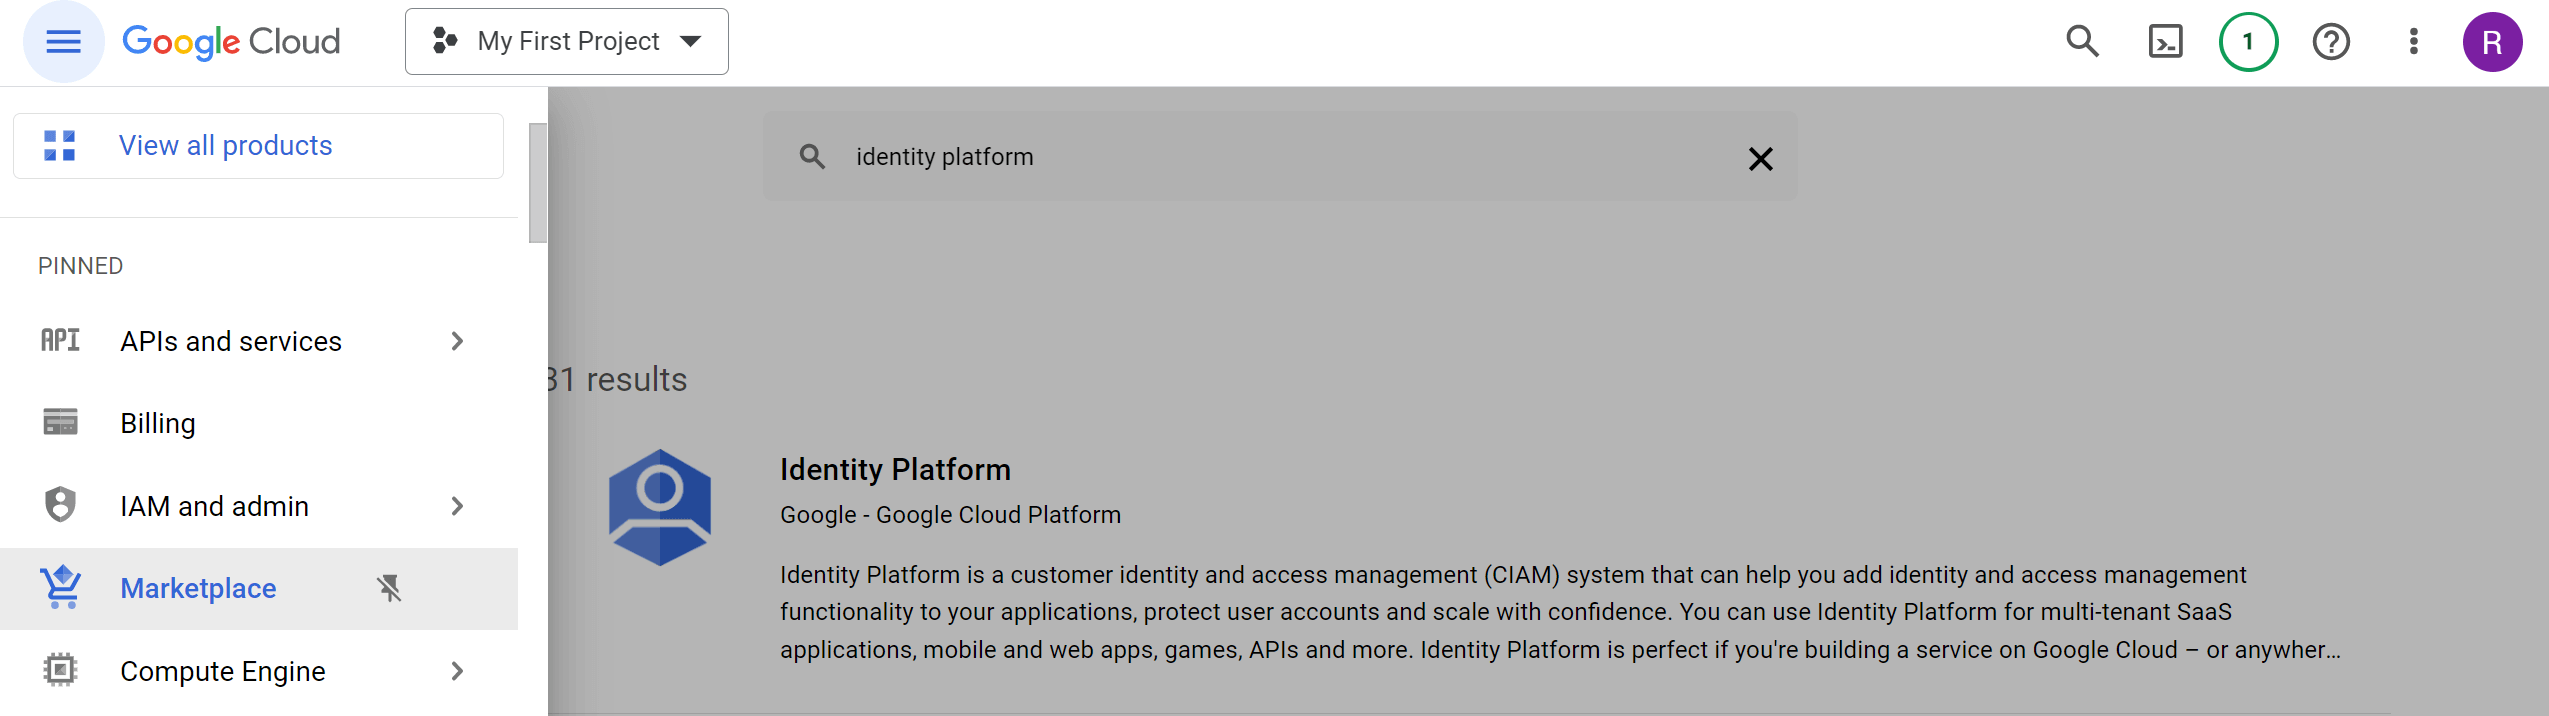Screen dimensions: 2549x716
Task: Open the hamburger navigation menu
Action: (x=63, y=42)
